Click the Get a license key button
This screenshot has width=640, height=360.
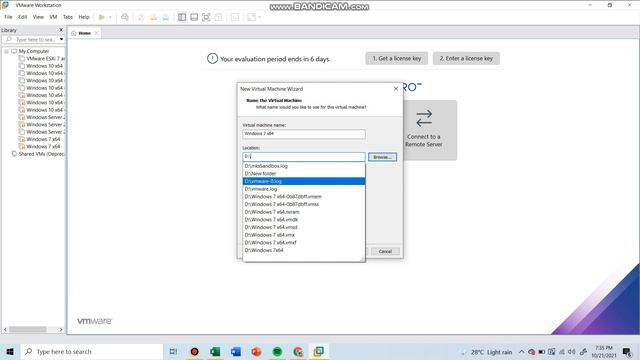coord(396,59)
